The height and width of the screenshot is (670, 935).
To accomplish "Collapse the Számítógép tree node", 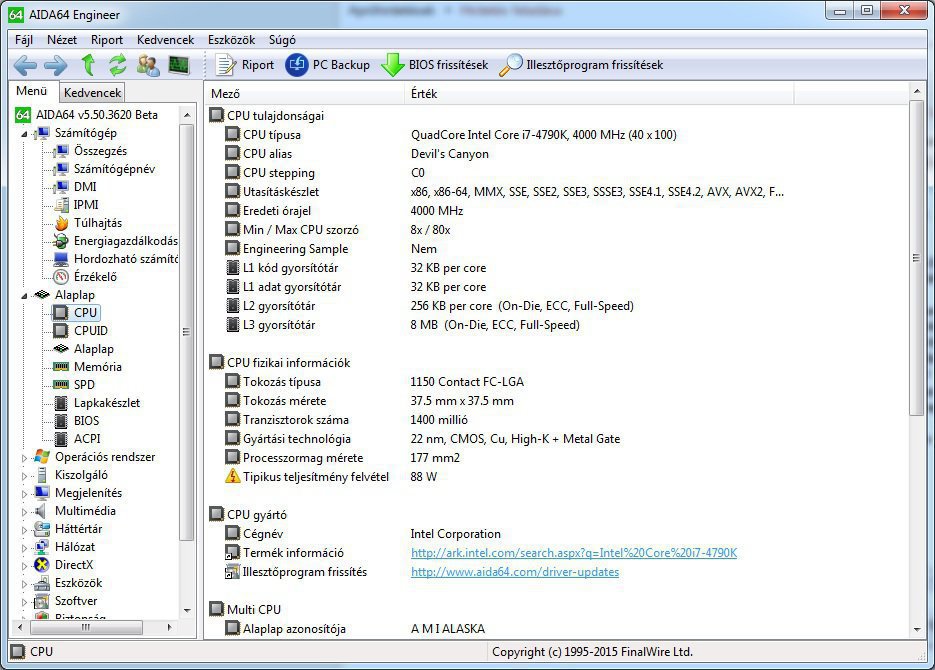I will click(24, 134).
